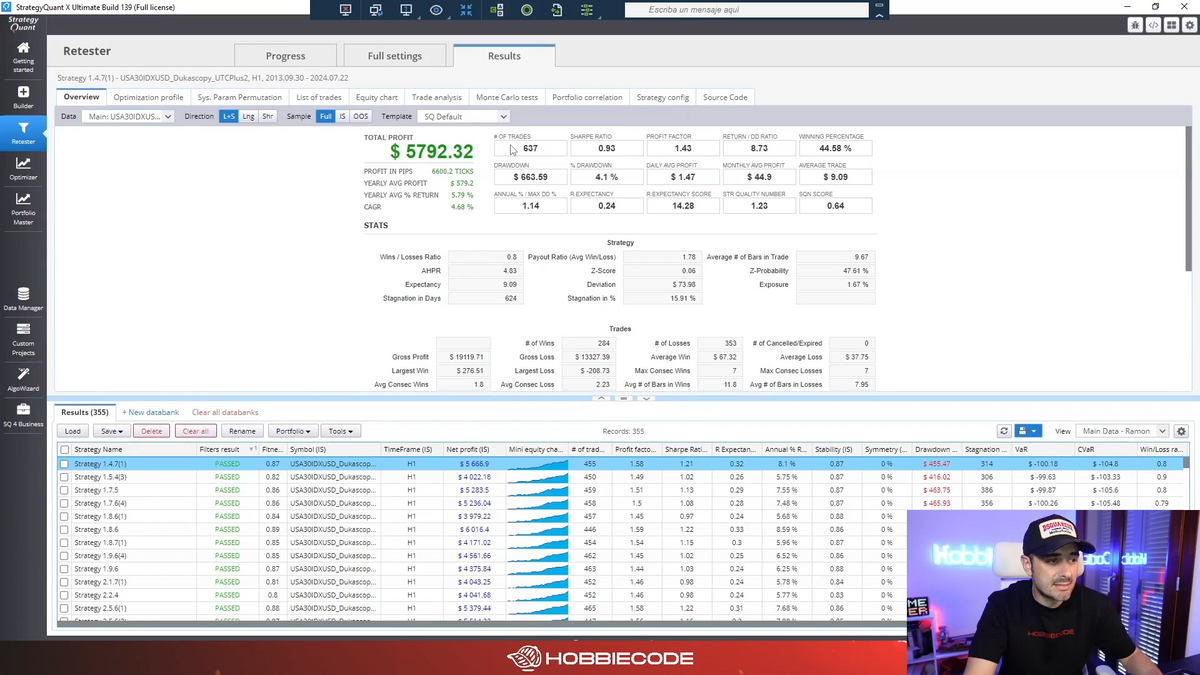Viewport: 1200px width, 675px height.
Task: Toggle direction to Lng only
Action: [248, 116]
